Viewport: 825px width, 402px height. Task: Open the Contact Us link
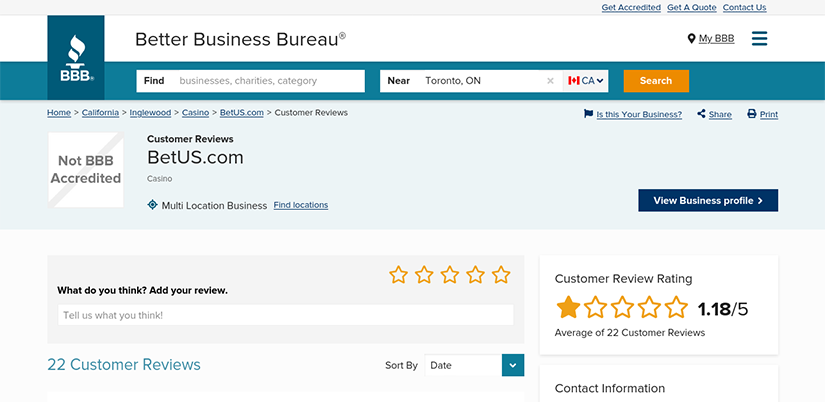tap(744, 7)
